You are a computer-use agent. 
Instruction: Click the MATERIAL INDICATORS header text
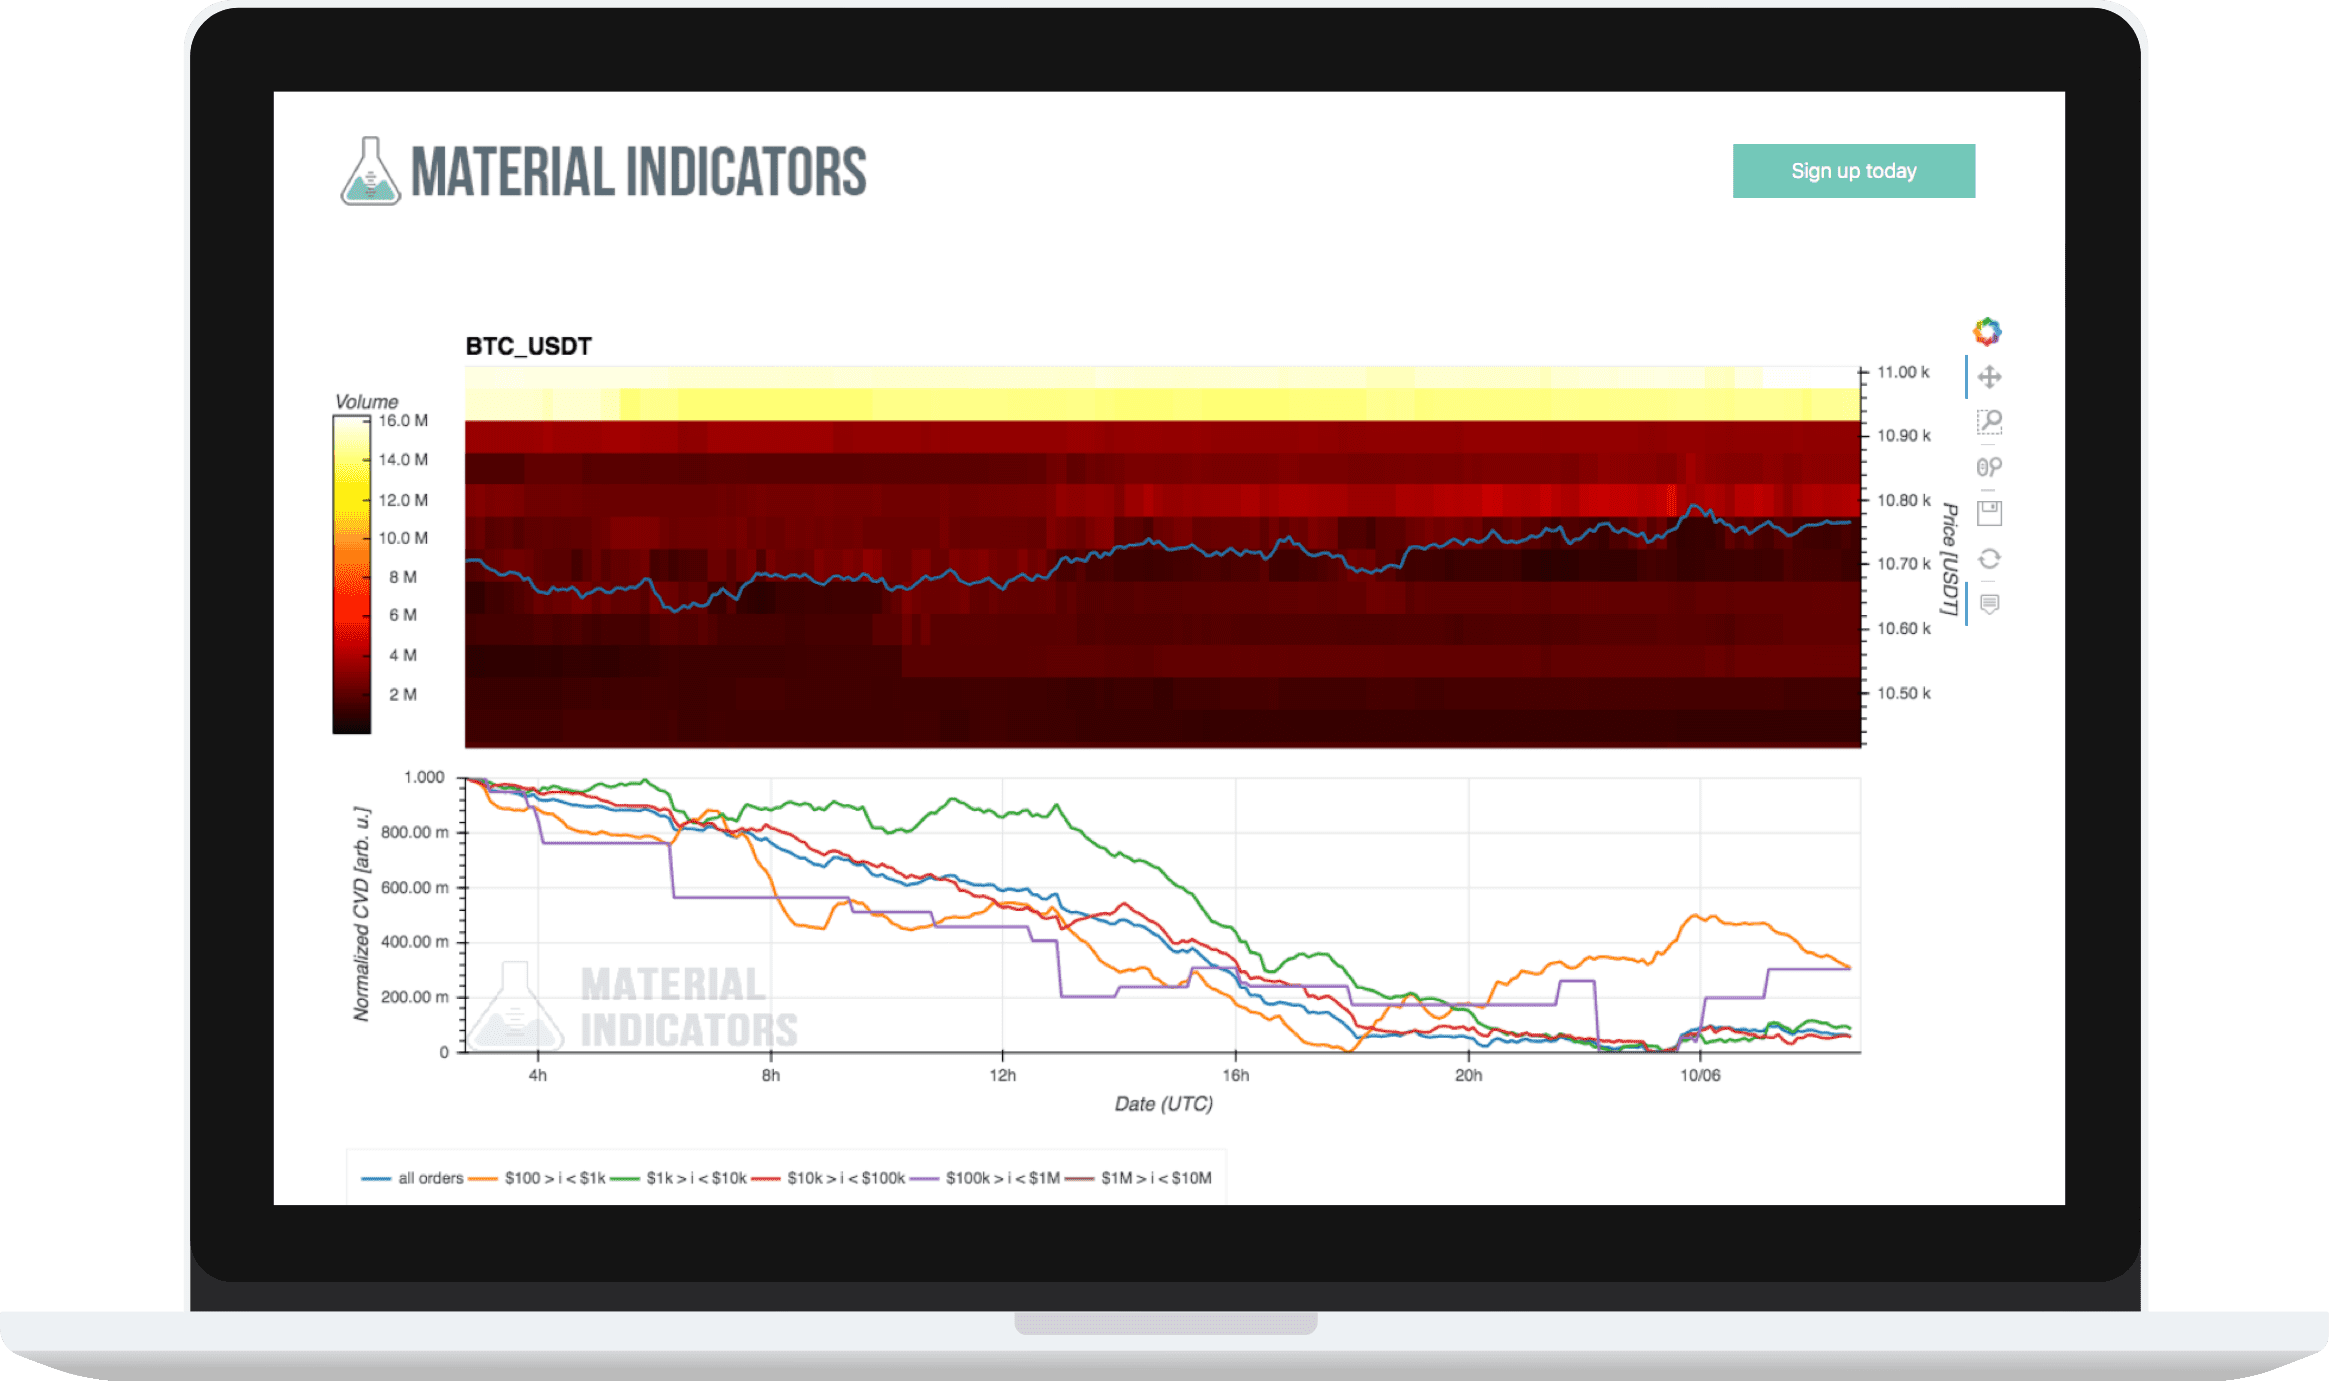(x=638, y=172)
